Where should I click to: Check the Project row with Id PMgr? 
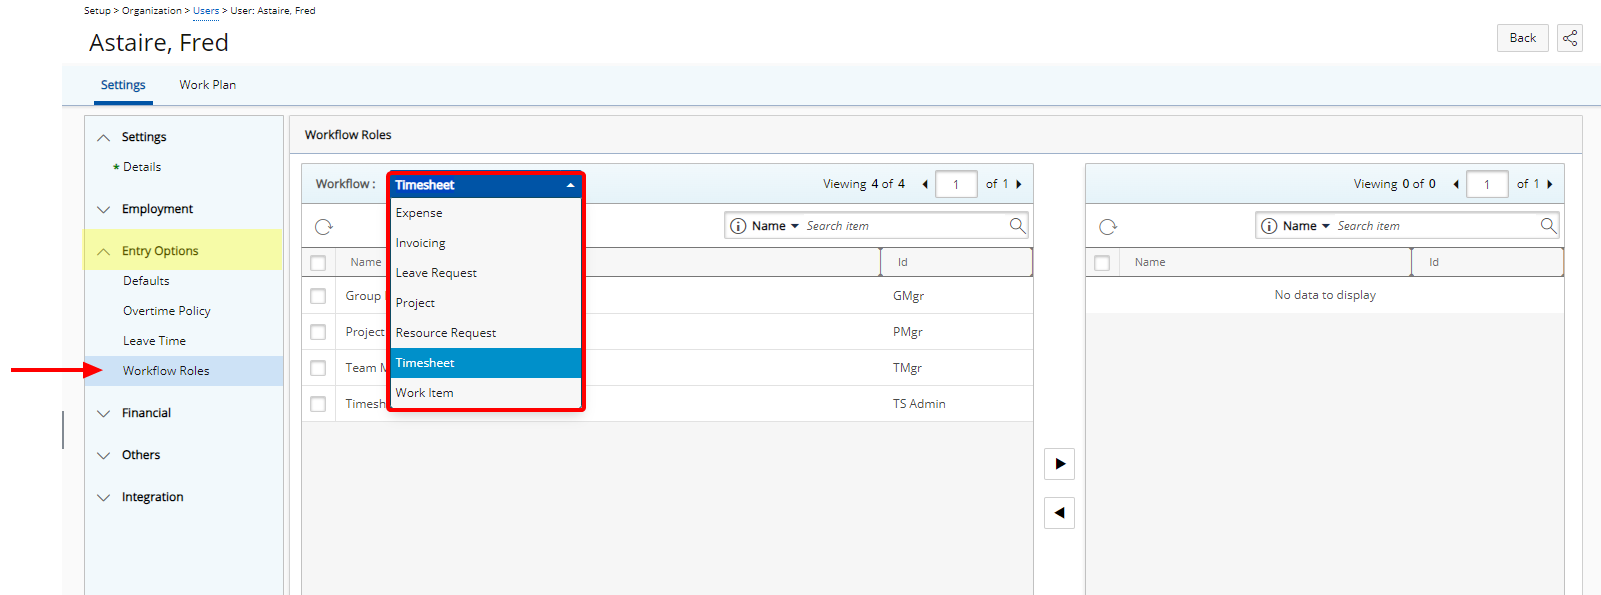(x=318, y=332)
